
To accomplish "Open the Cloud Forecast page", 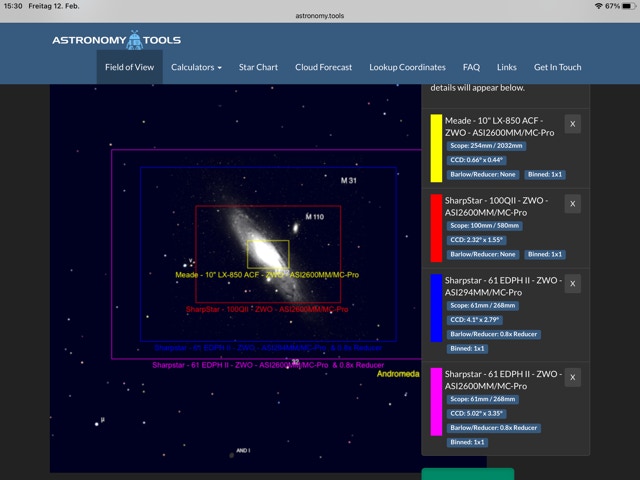I will click(x=323, y=67).
